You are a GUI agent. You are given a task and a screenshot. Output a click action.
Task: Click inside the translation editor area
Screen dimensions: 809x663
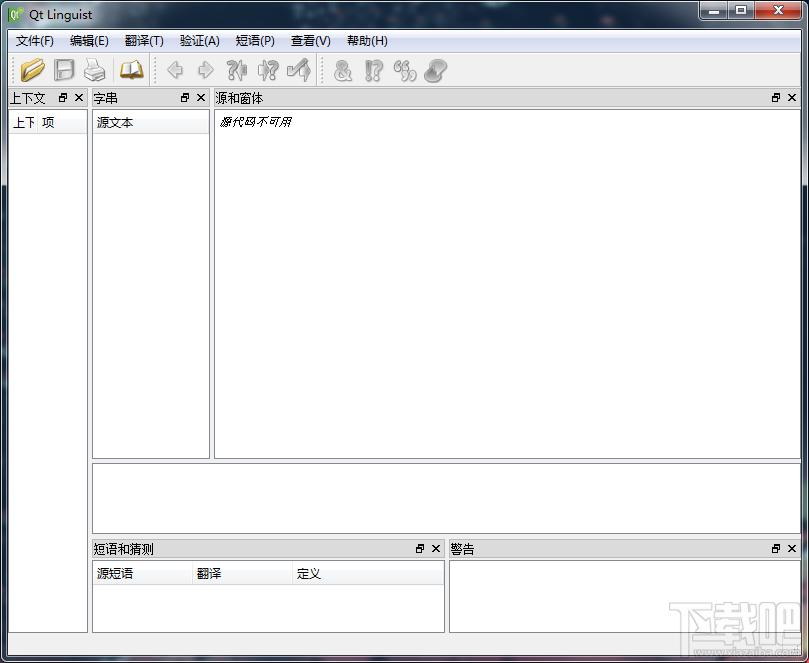pos(446,498)
